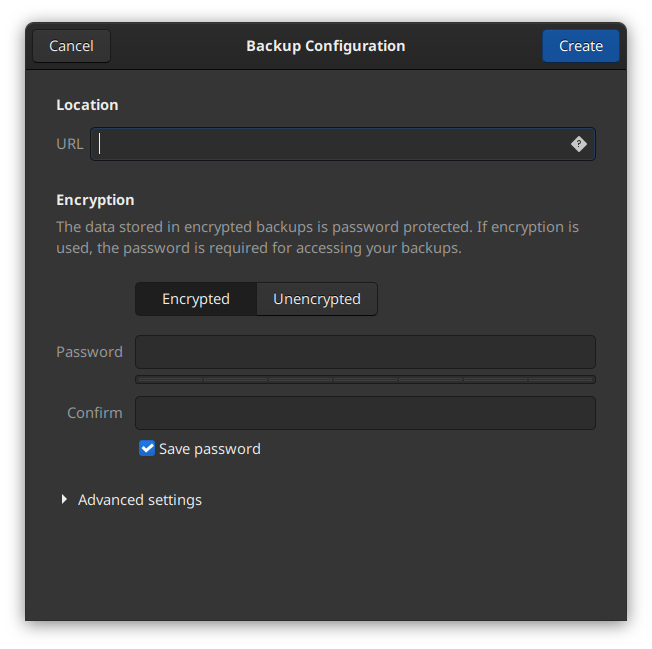The image size is (652, 649).
Task: Cancel the backup configuration dialog
Action: (x=71, y=46)
